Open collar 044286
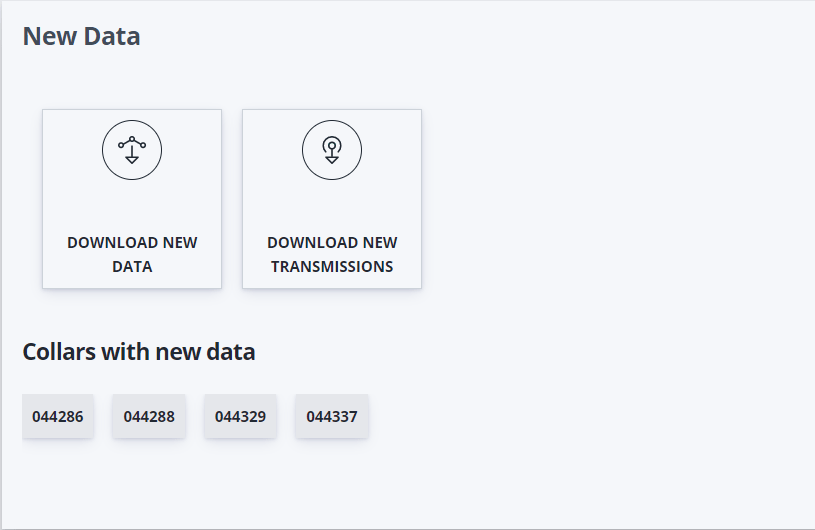This screenshot has height=530, width=815. click(x=58, y=416)
